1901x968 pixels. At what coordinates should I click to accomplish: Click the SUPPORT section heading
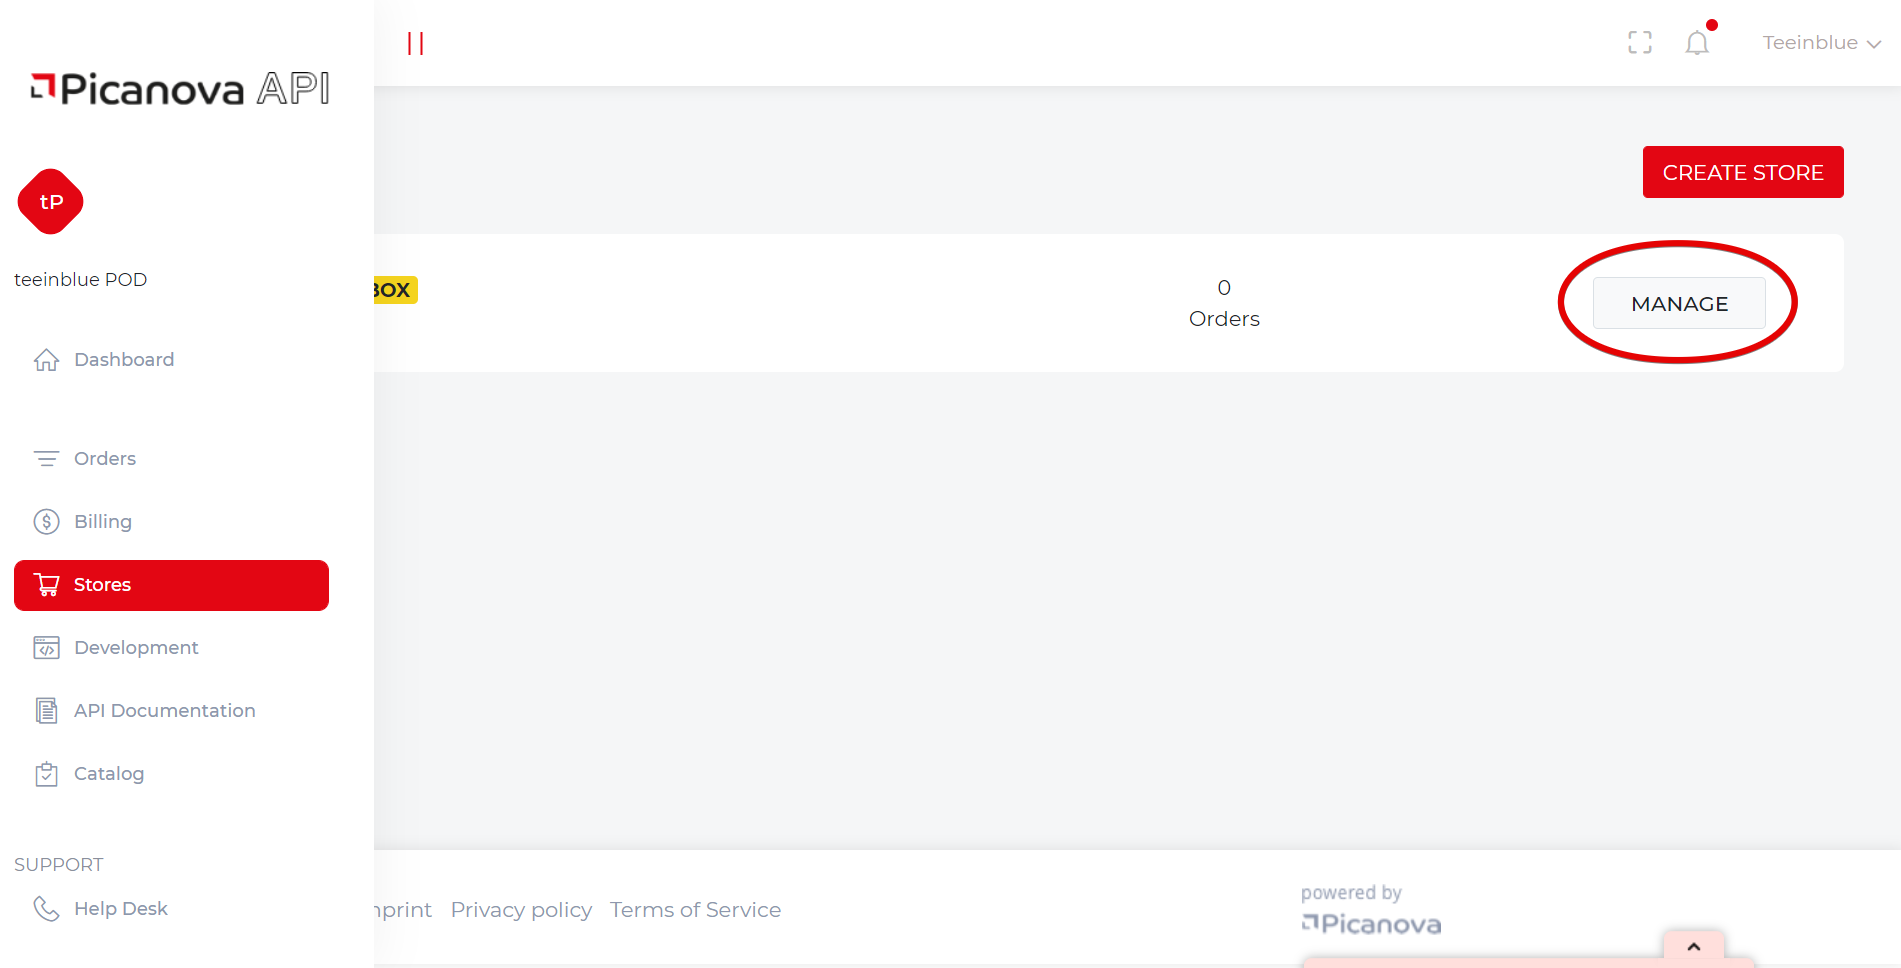(58, 865)
